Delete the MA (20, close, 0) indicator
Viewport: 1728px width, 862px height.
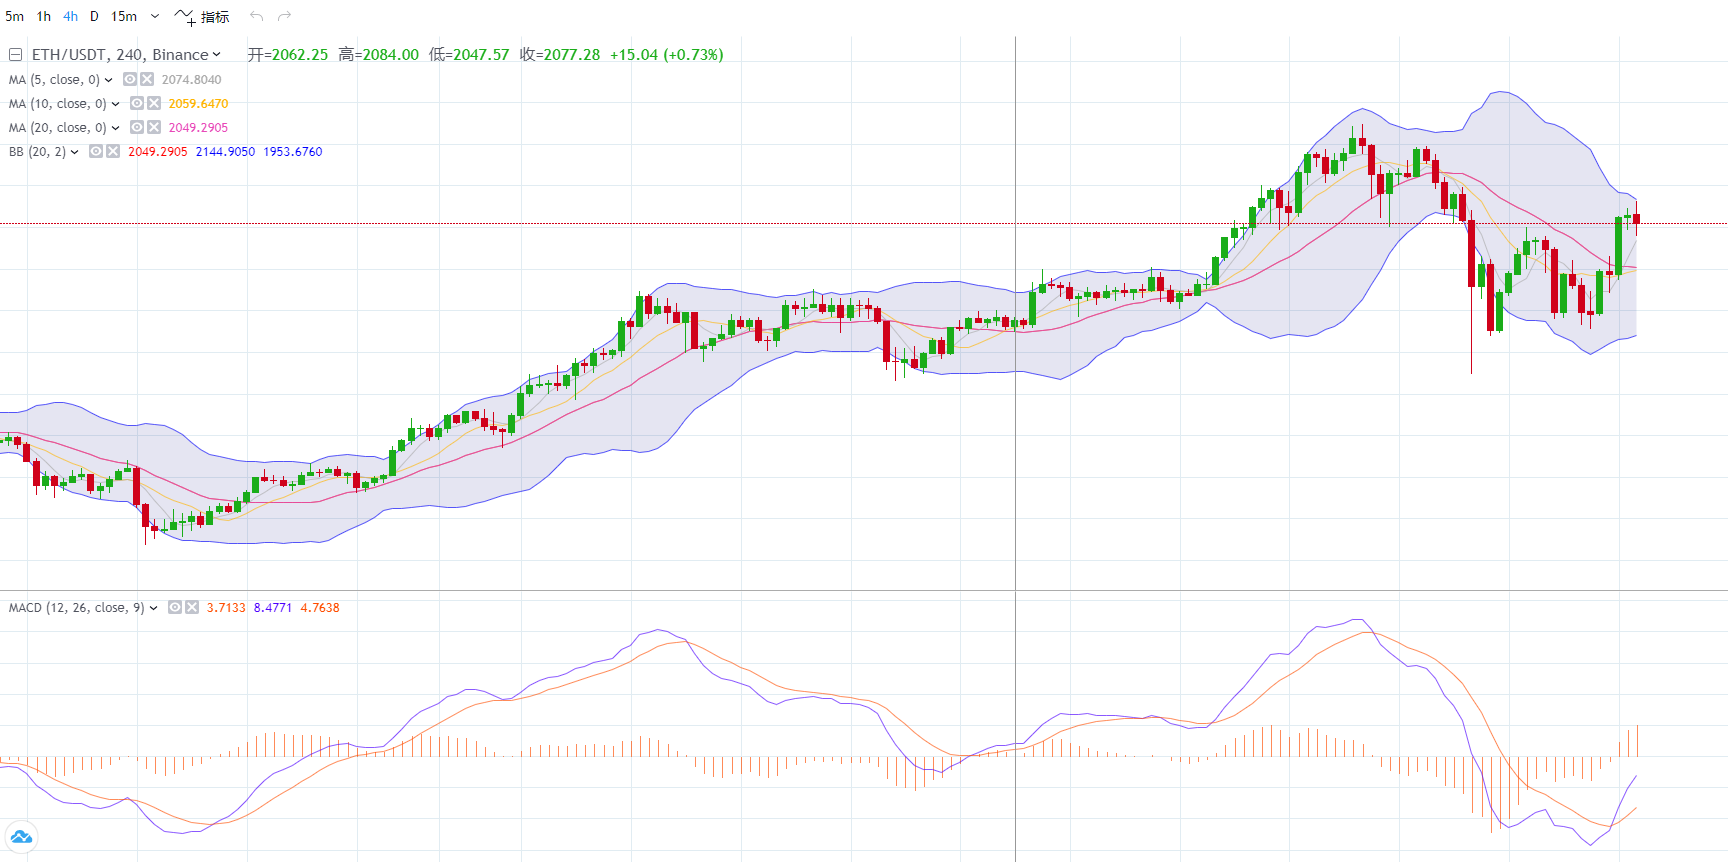click(154, 127)
